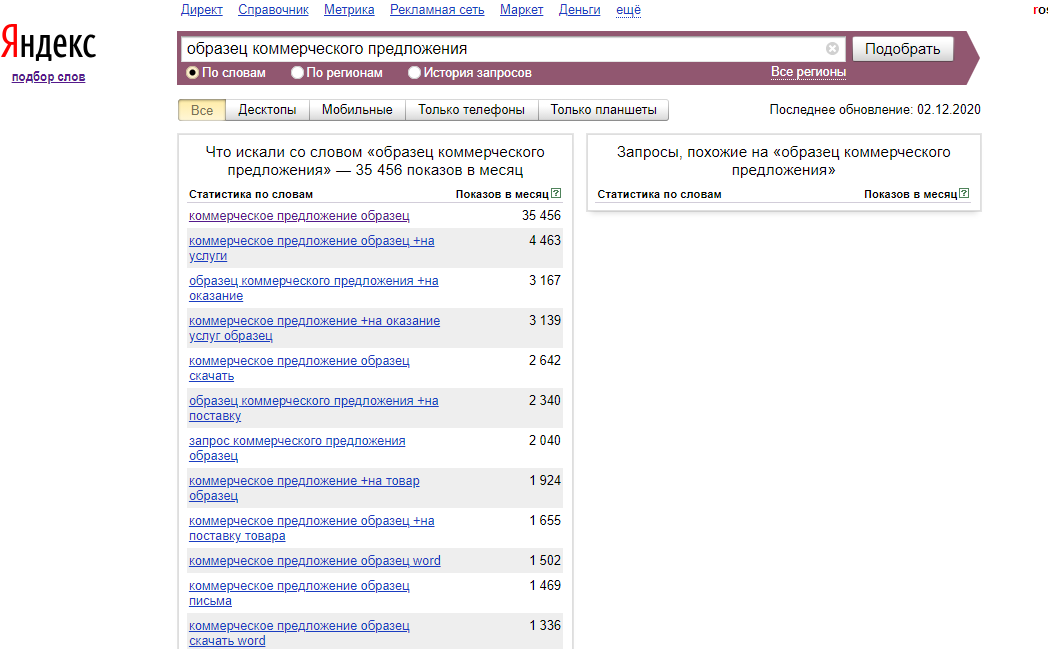Switch to the 'Мобильные' tab

(357, 110)
